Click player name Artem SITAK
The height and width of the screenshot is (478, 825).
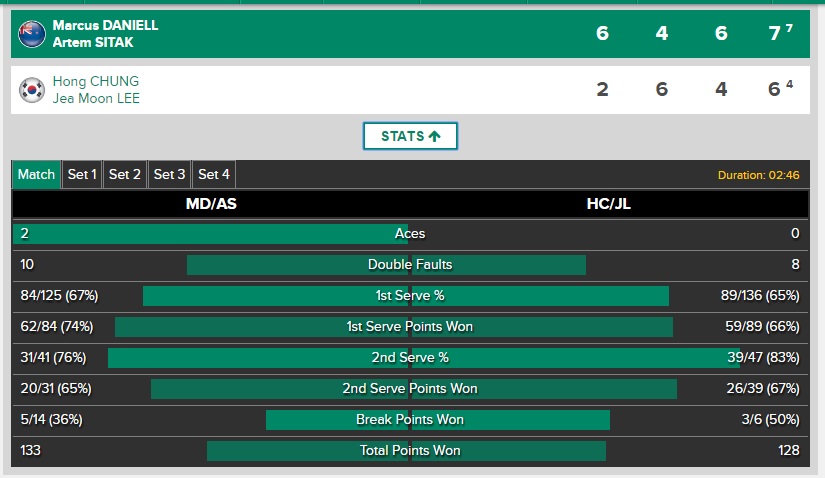[92, 42]
